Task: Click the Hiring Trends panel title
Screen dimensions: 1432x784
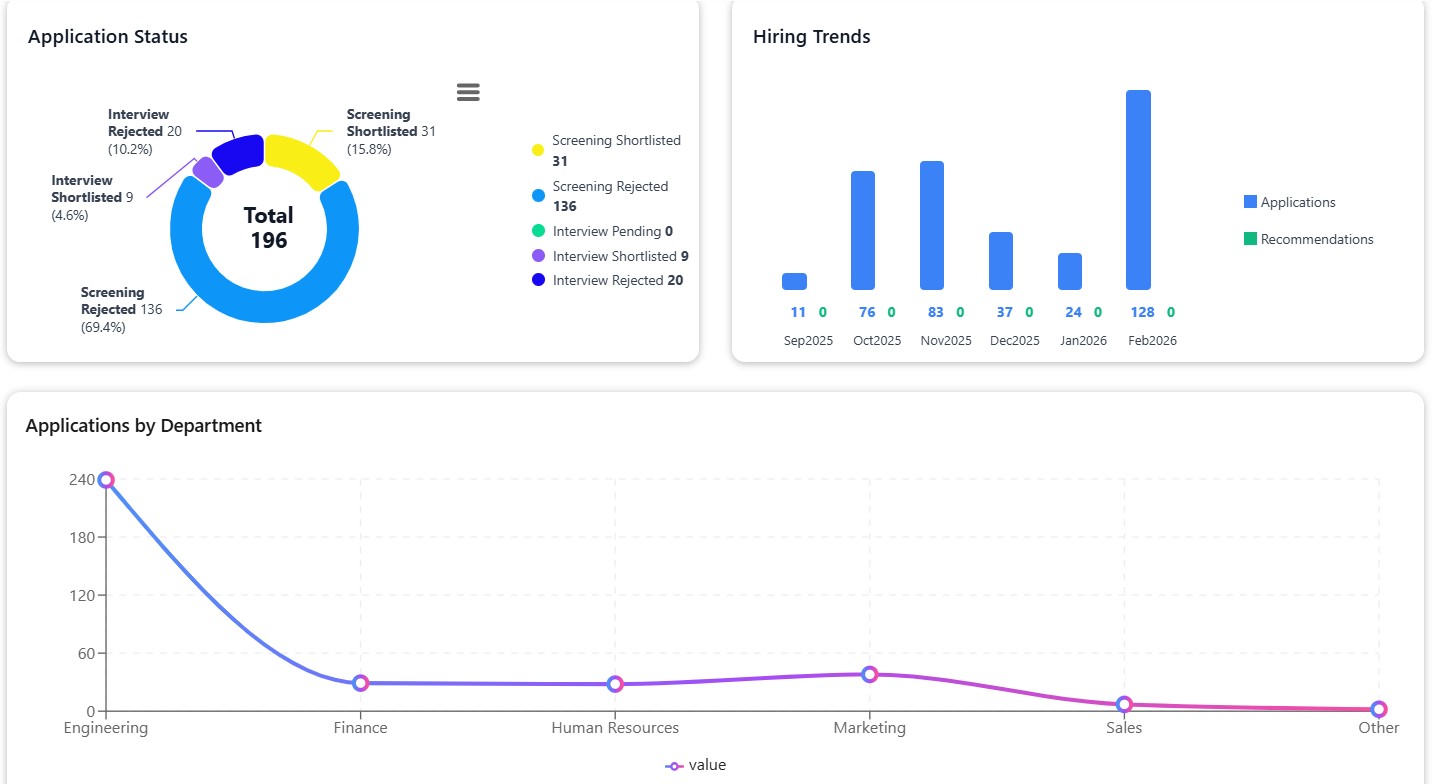Action: (811, 37)
